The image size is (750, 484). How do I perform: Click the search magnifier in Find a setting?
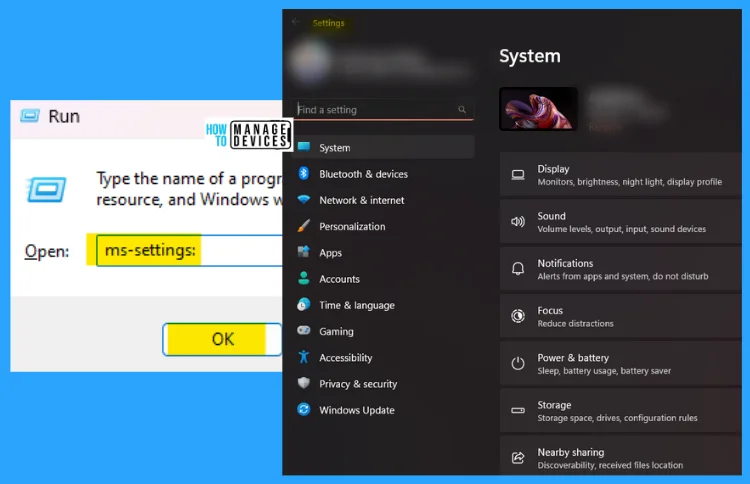coord(462,110)
